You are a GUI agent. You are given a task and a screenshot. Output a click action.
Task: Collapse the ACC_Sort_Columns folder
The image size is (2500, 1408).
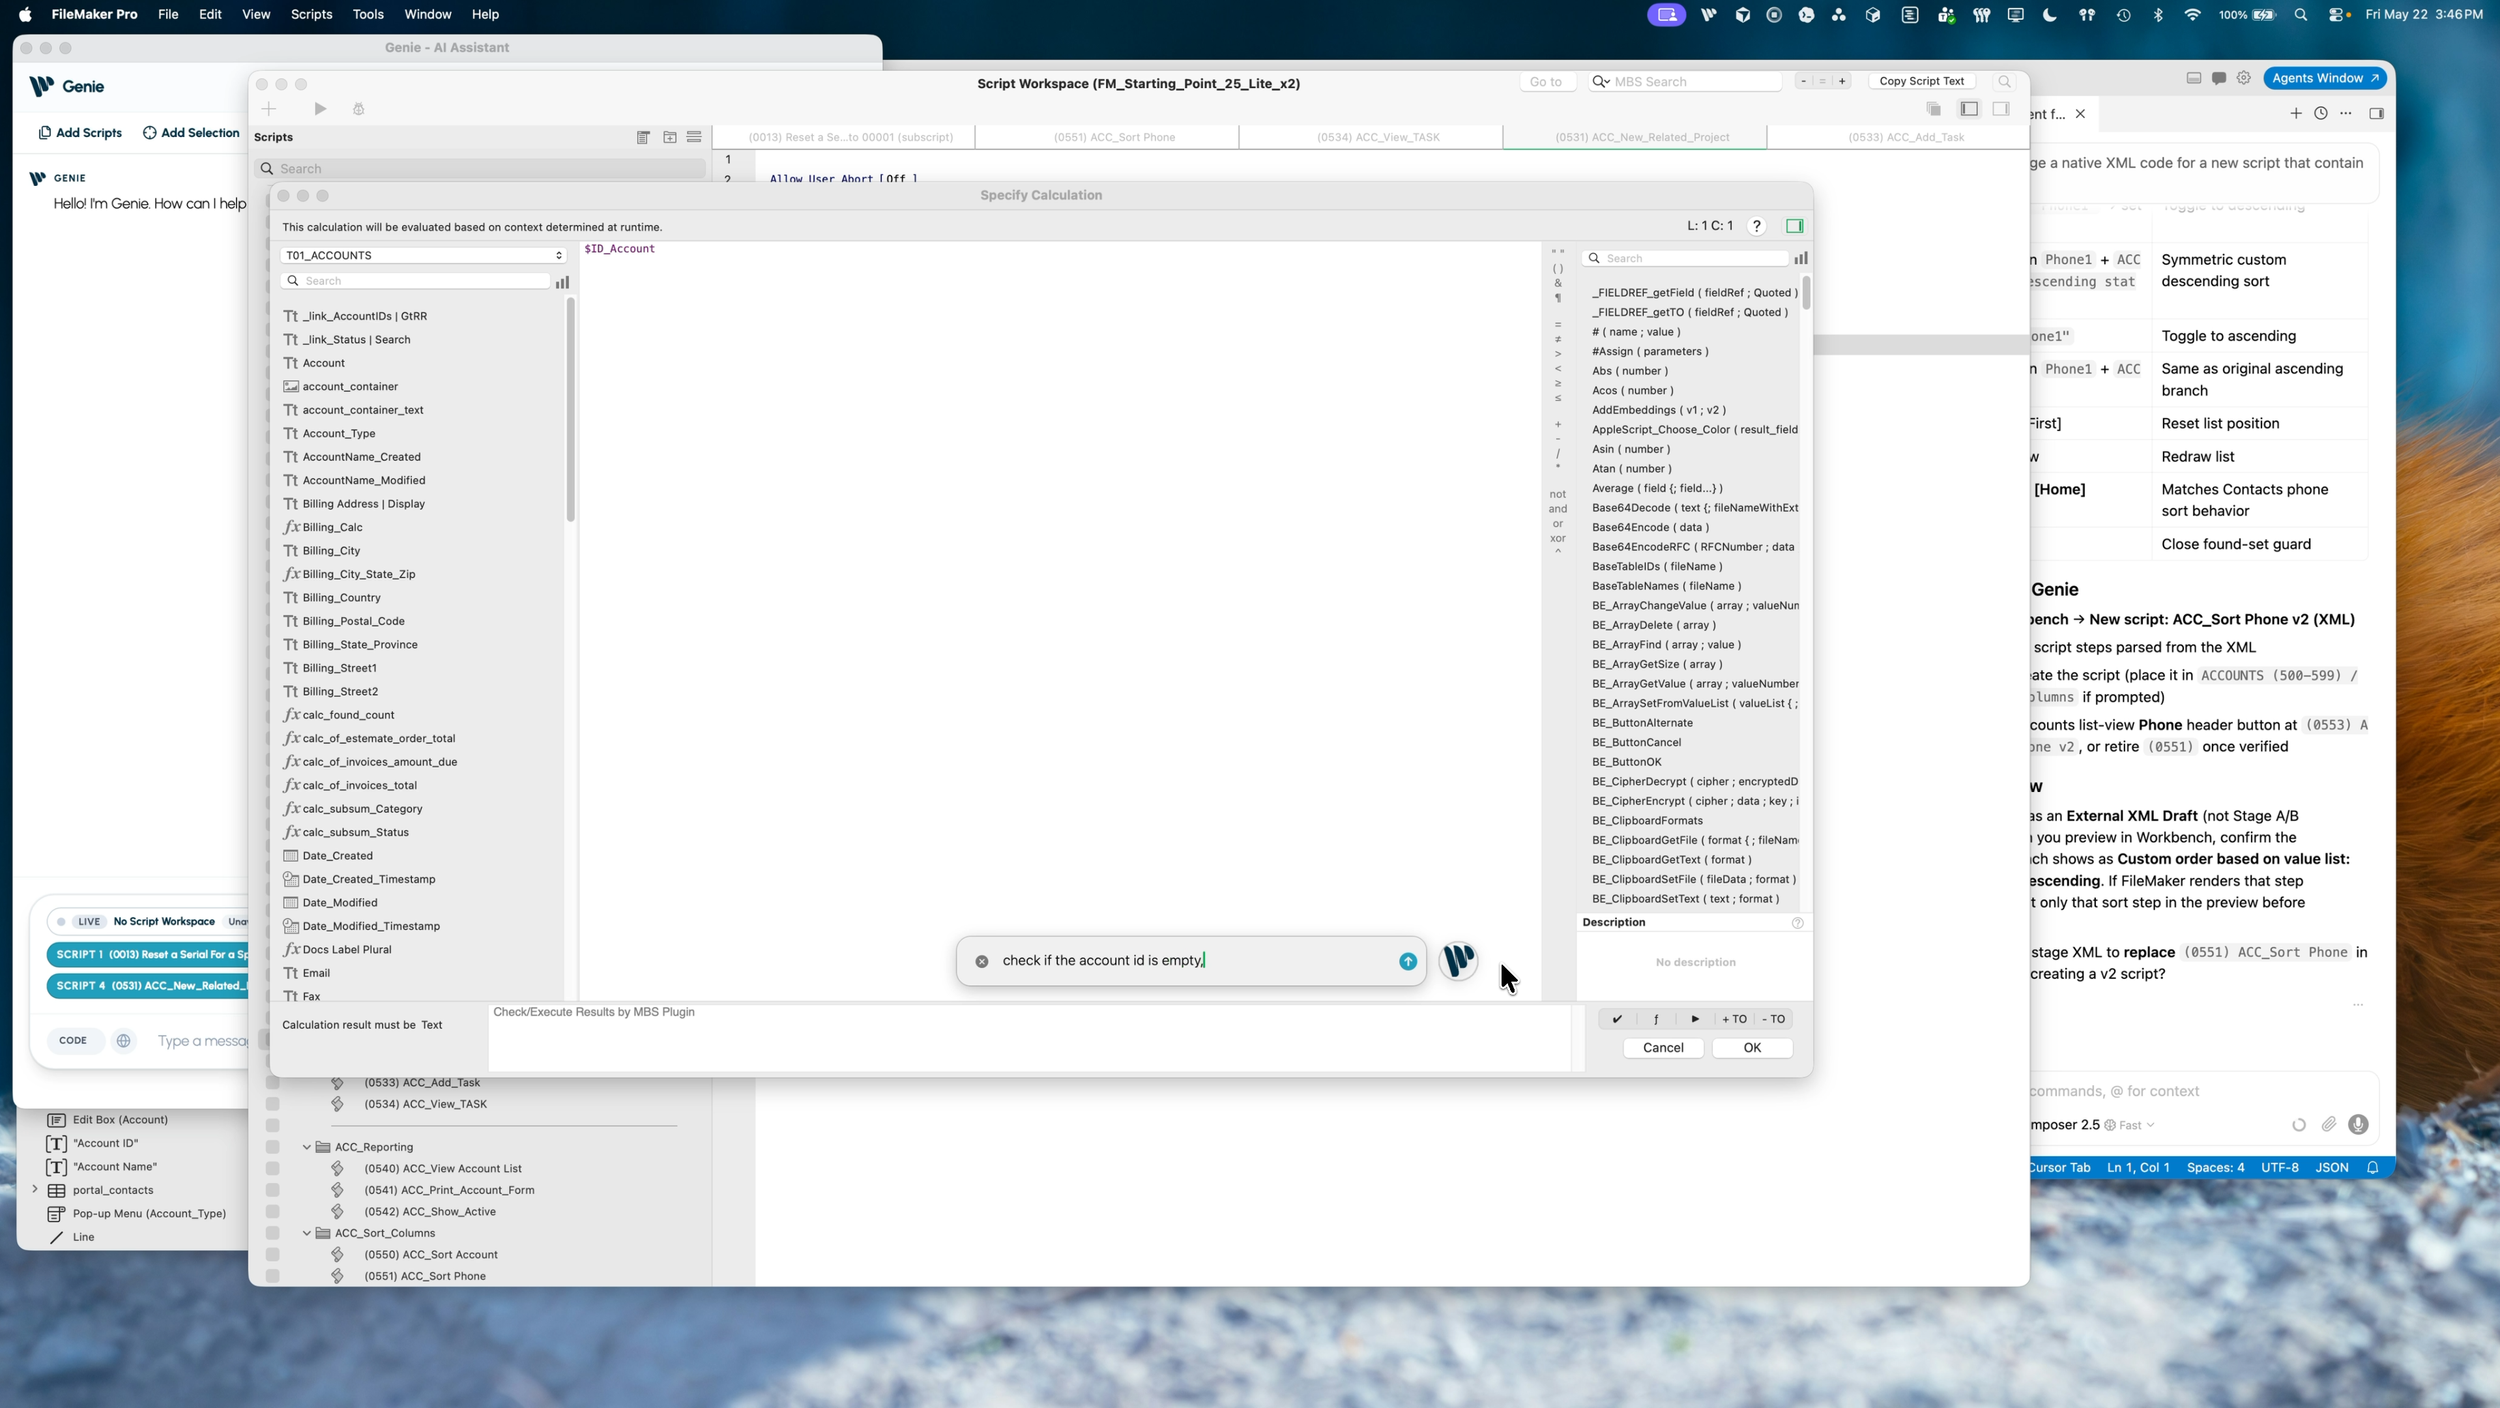click(306, 1234)
